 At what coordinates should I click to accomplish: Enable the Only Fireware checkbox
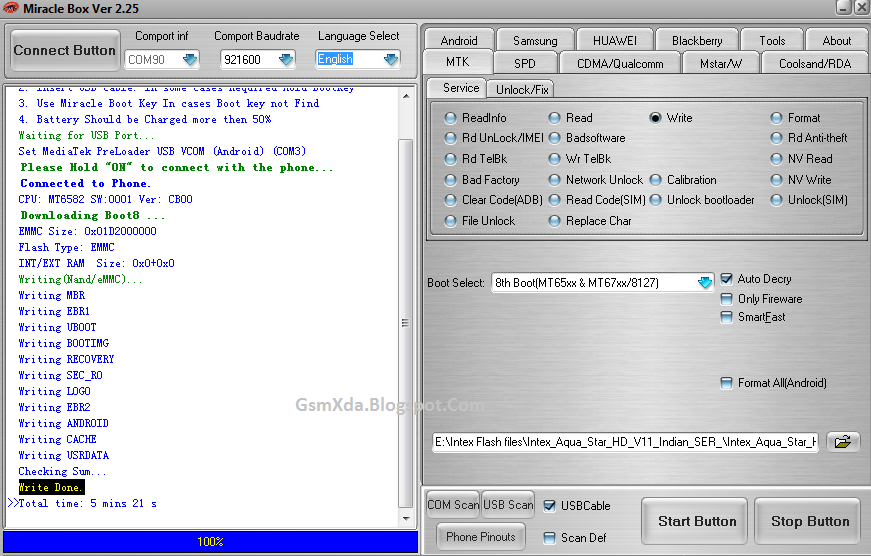(x=726, y=299)
